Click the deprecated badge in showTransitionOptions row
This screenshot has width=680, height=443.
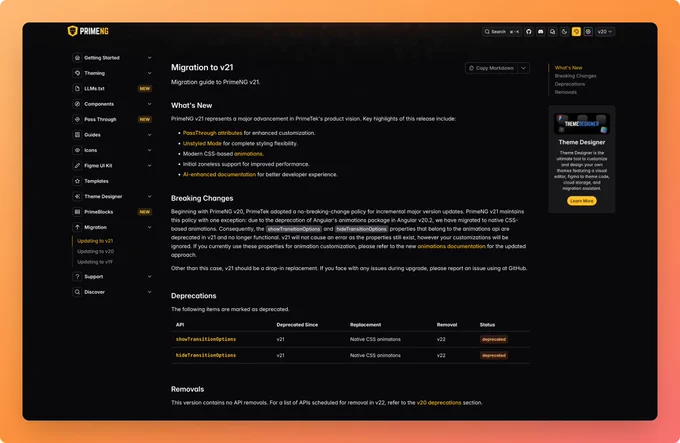click(494, 339)
